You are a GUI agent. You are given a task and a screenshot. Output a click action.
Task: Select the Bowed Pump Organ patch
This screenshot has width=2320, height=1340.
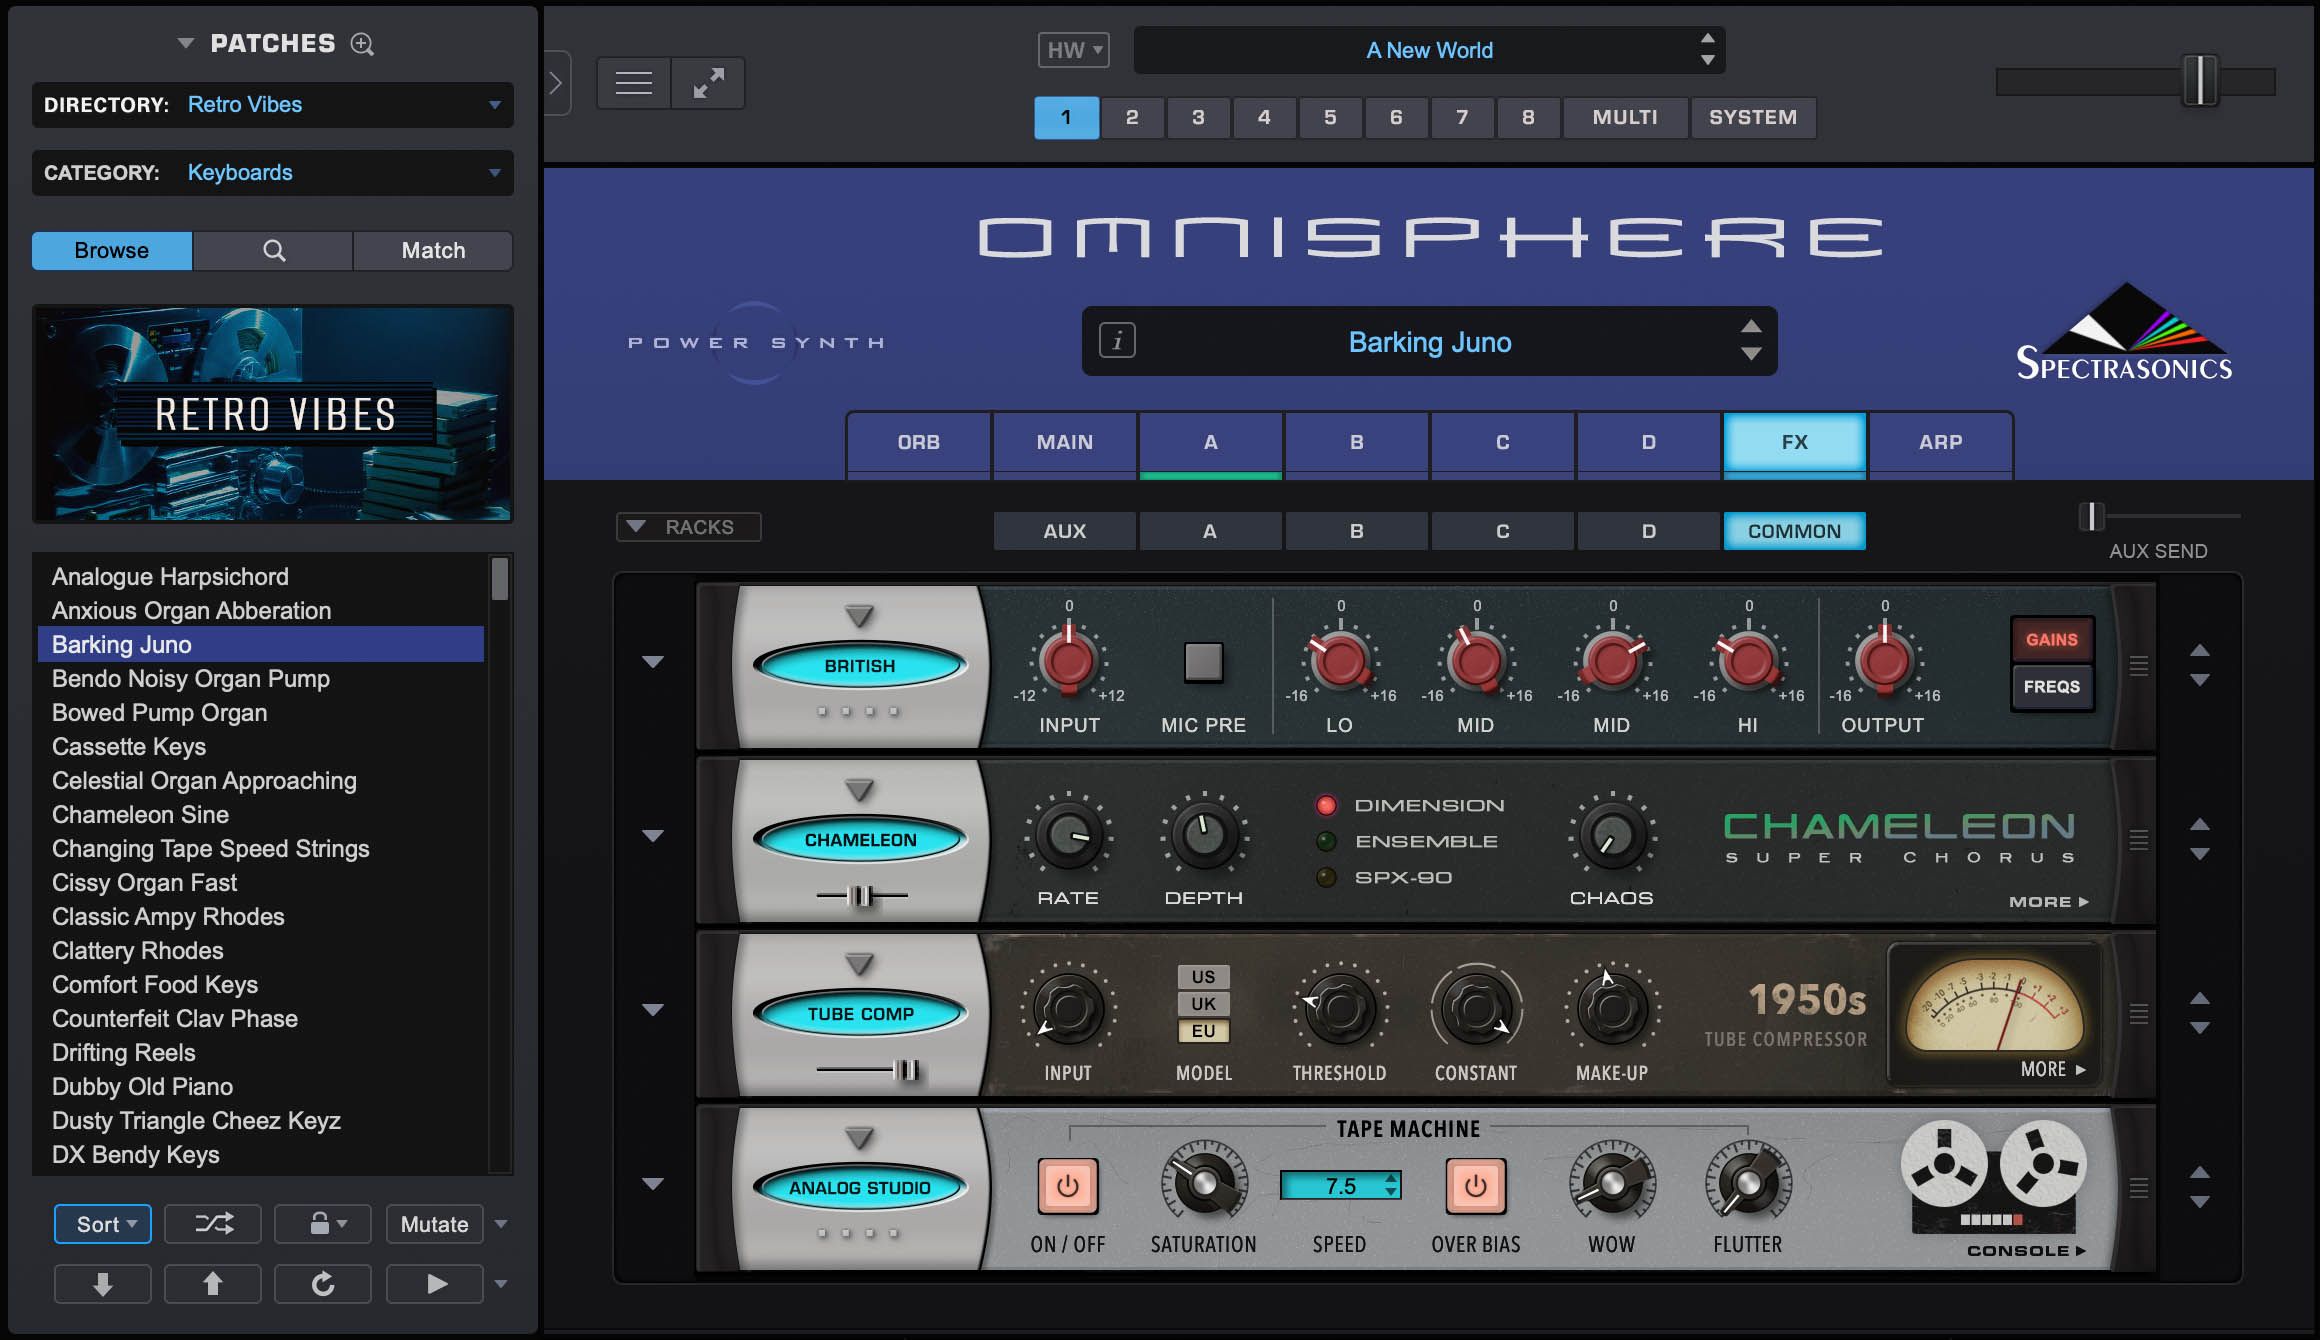point(159,712)
